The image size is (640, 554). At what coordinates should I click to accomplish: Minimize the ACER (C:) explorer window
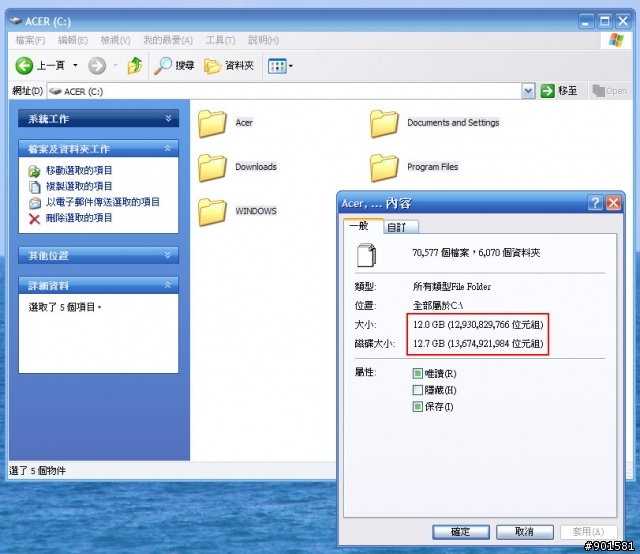tap(585, 21)
